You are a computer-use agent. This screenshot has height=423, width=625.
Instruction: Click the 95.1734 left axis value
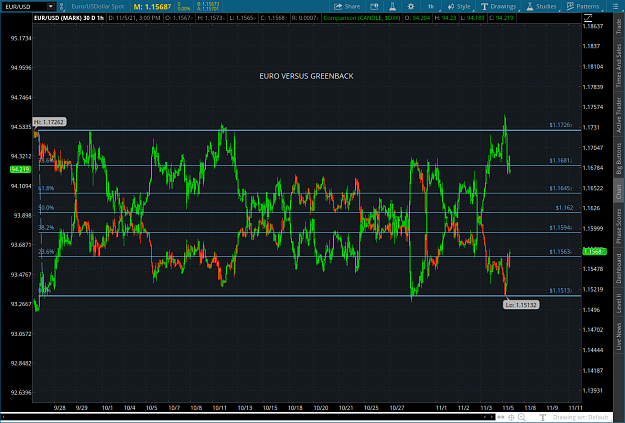pyautogui.click(x=21, y=38)
